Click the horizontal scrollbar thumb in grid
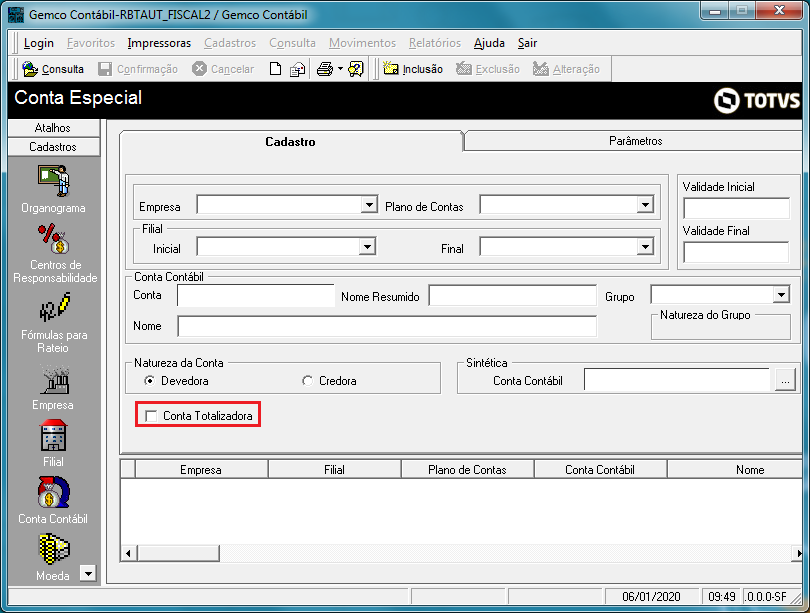The height and width of the screenshot is (613, 810). tap(178, 554)
